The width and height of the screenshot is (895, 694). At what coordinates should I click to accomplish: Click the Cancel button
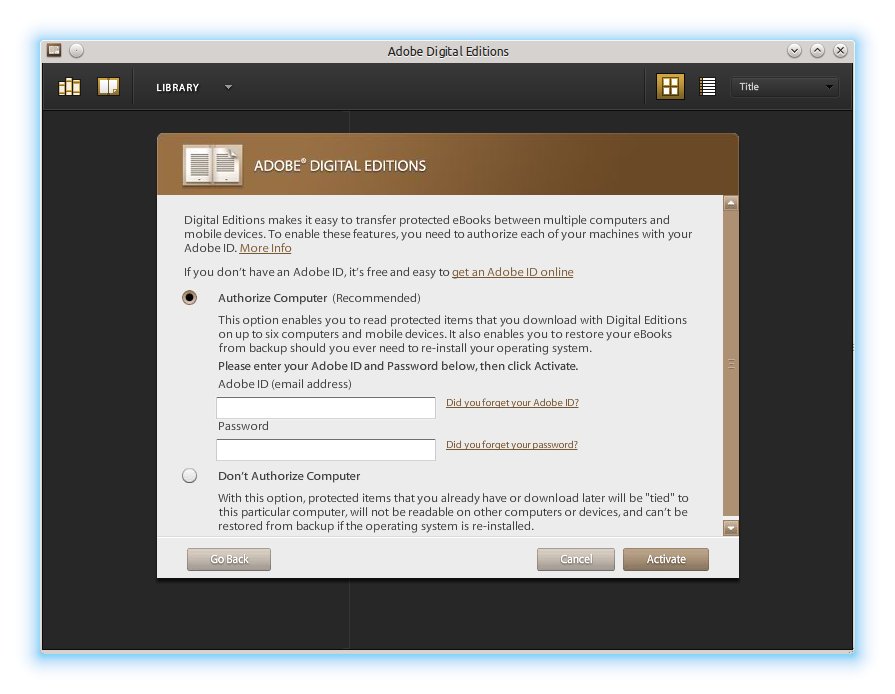click(x=576, y=559)
